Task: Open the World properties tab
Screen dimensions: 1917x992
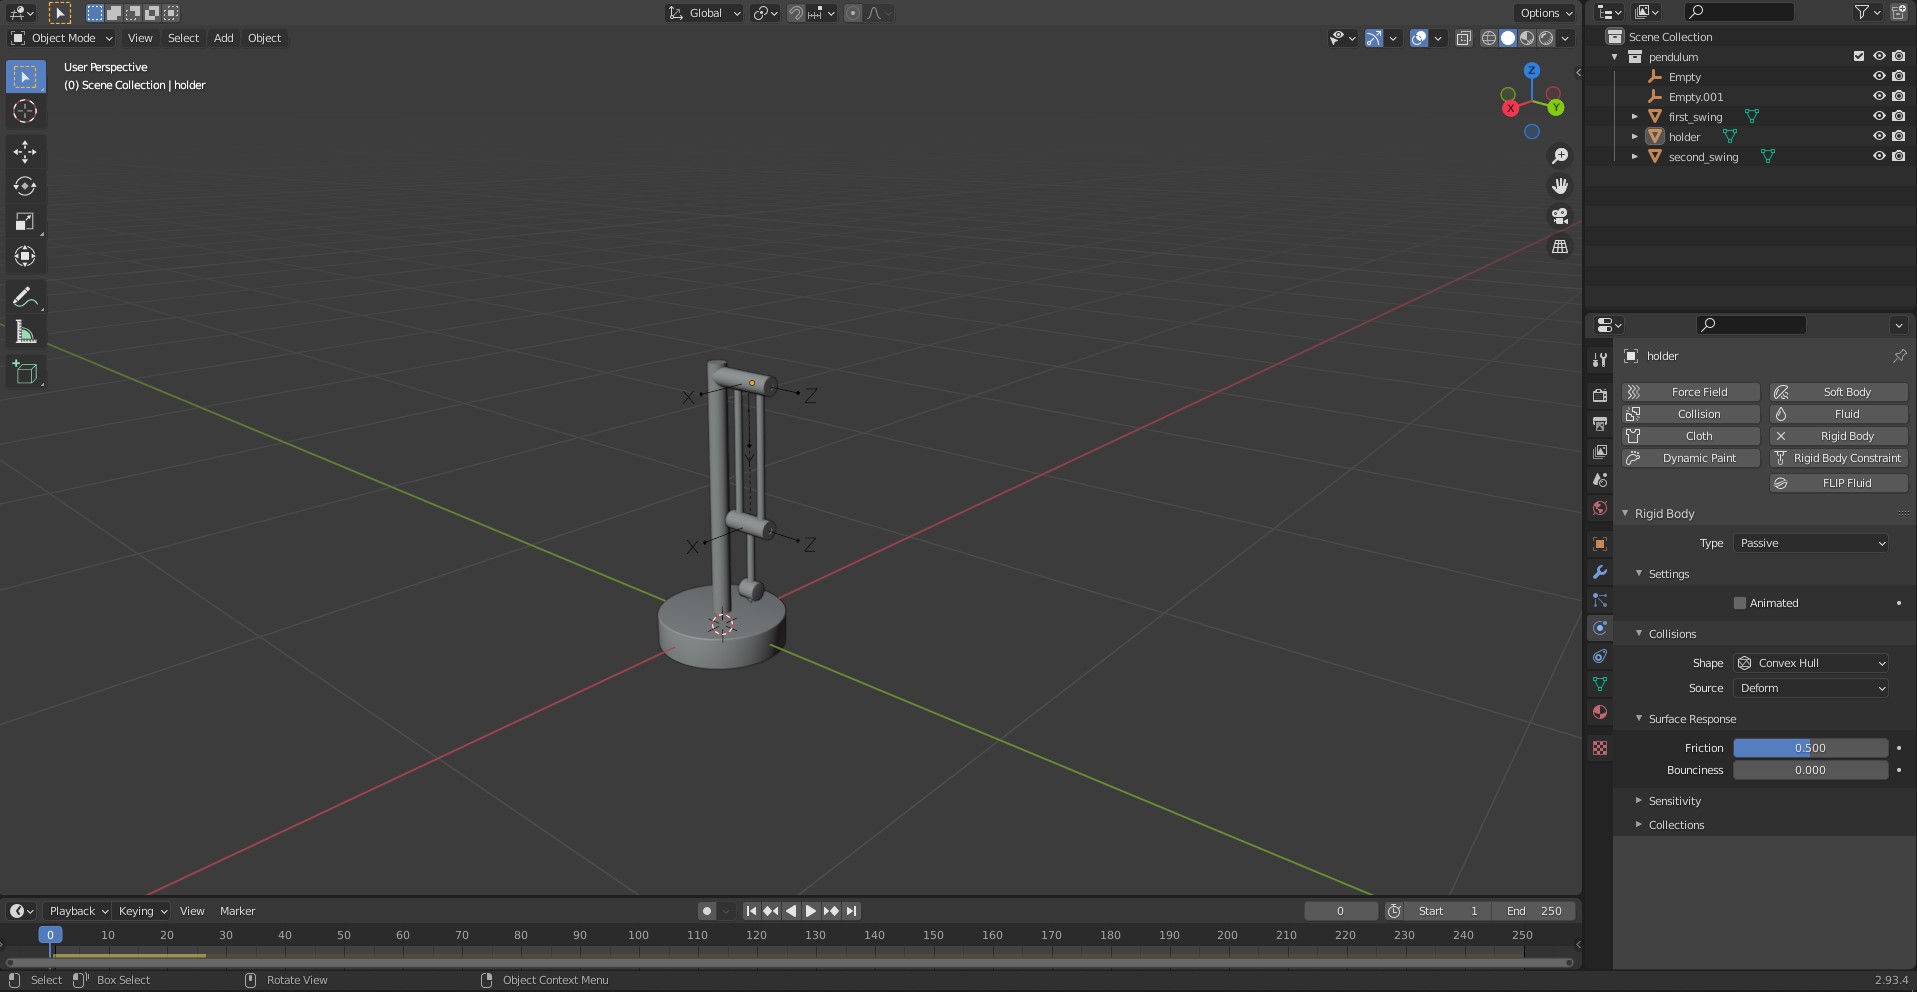Action: 1600,508
